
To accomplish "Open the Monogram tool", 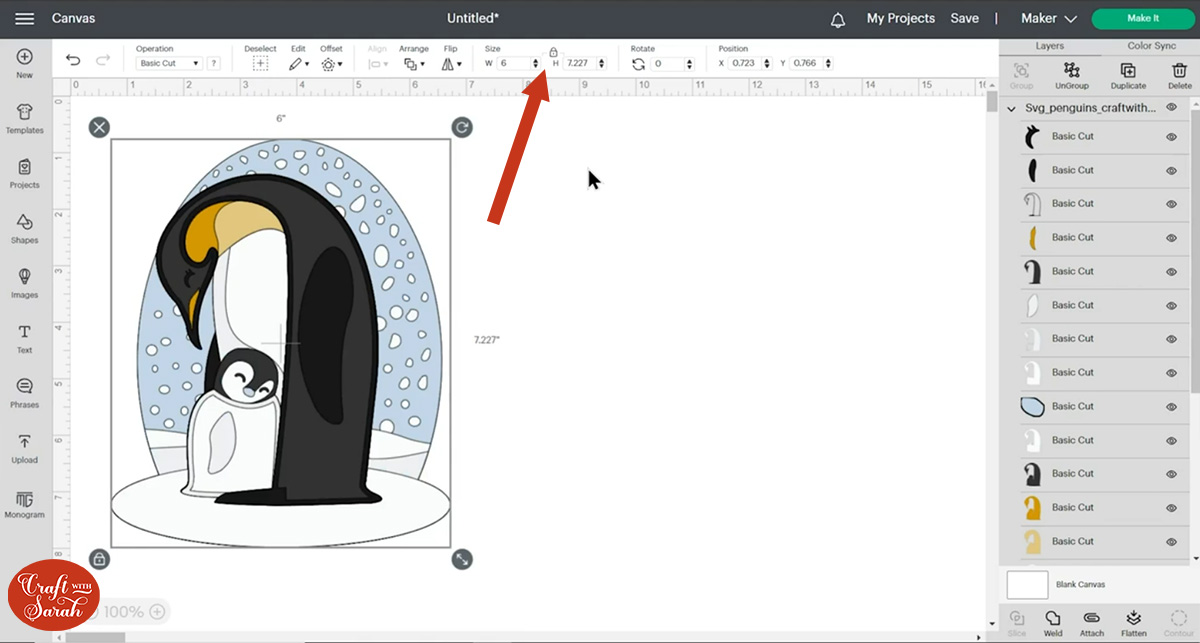I will (25, 504).
